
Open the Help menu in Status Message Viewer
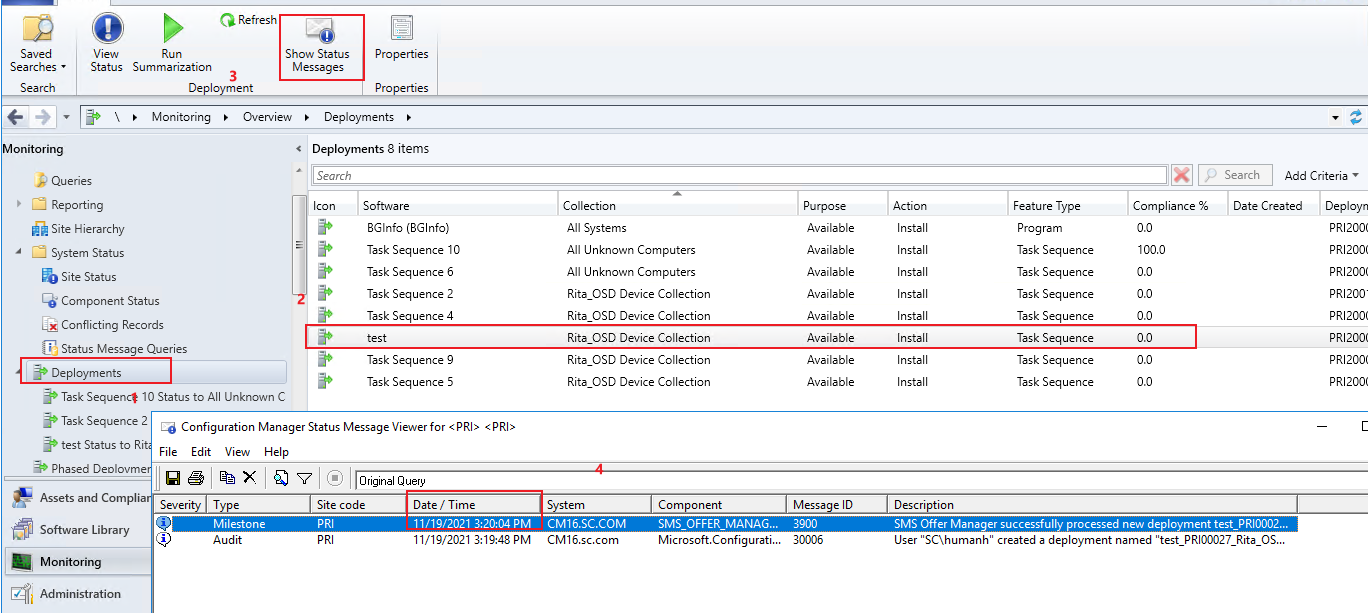276,452
